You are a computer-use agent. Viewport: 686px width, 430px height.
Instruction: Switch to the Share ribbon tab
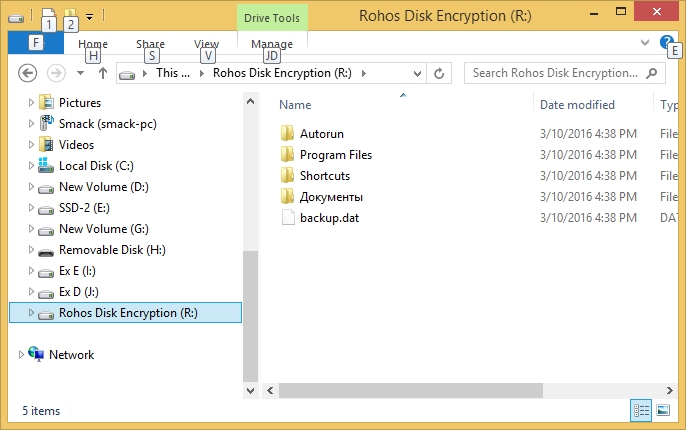point(150,44)
